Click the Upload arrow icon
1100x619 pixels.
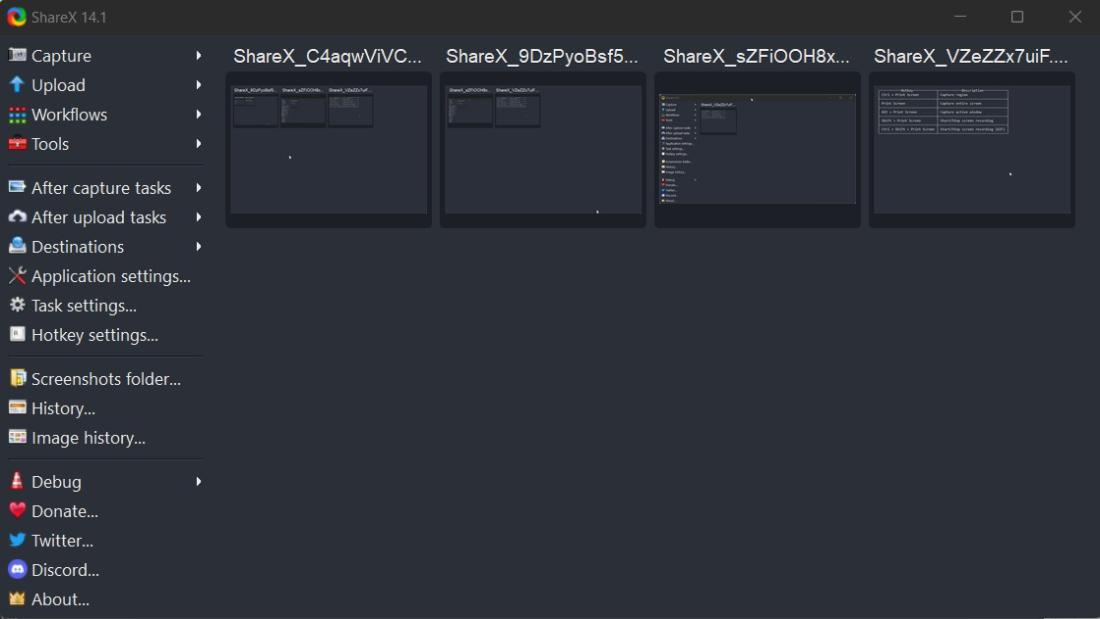(x=17, y=84)
